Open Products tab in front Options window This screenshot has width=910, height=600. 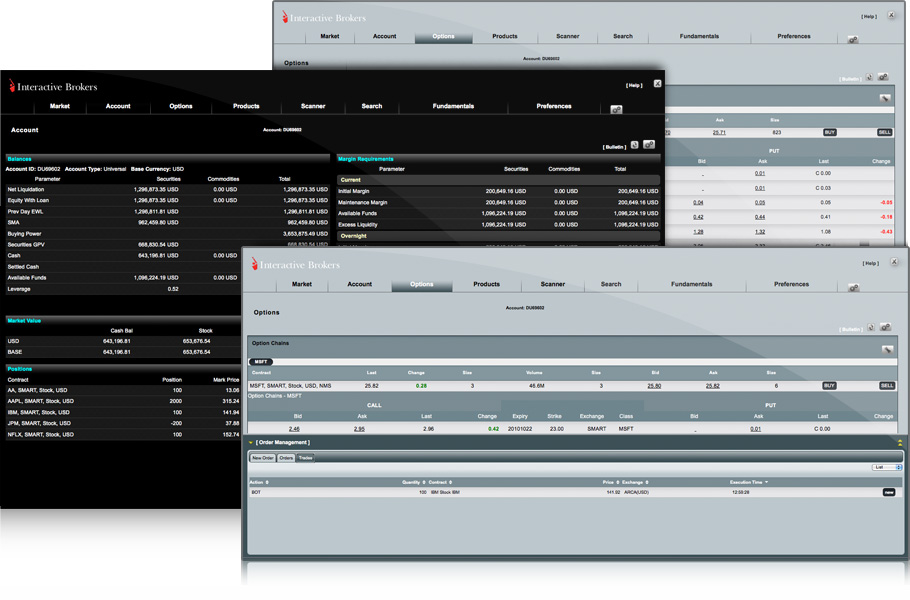pyautogui.click(x=486, y=284)
